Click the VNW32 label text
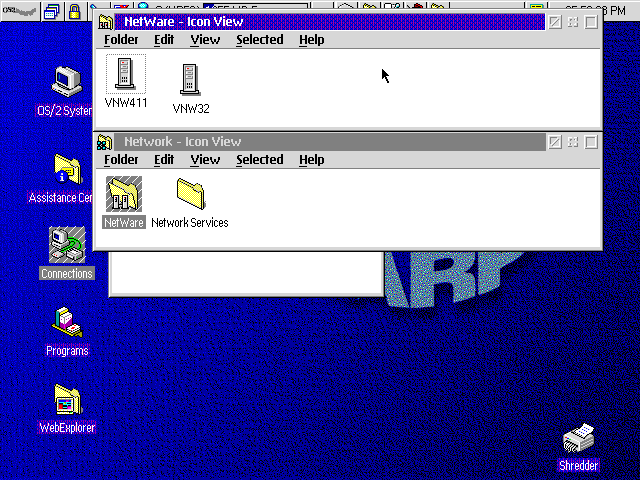 coord(191,109)
